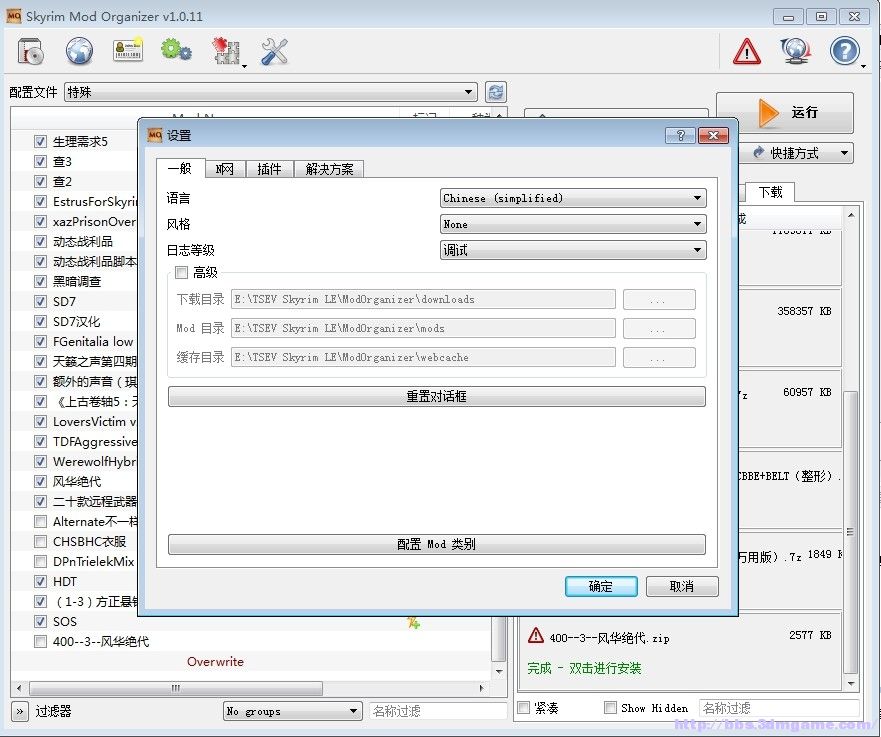Screen dimensions: 881x737
Task: Click the 确定 button
Action: tap(601, 586)
